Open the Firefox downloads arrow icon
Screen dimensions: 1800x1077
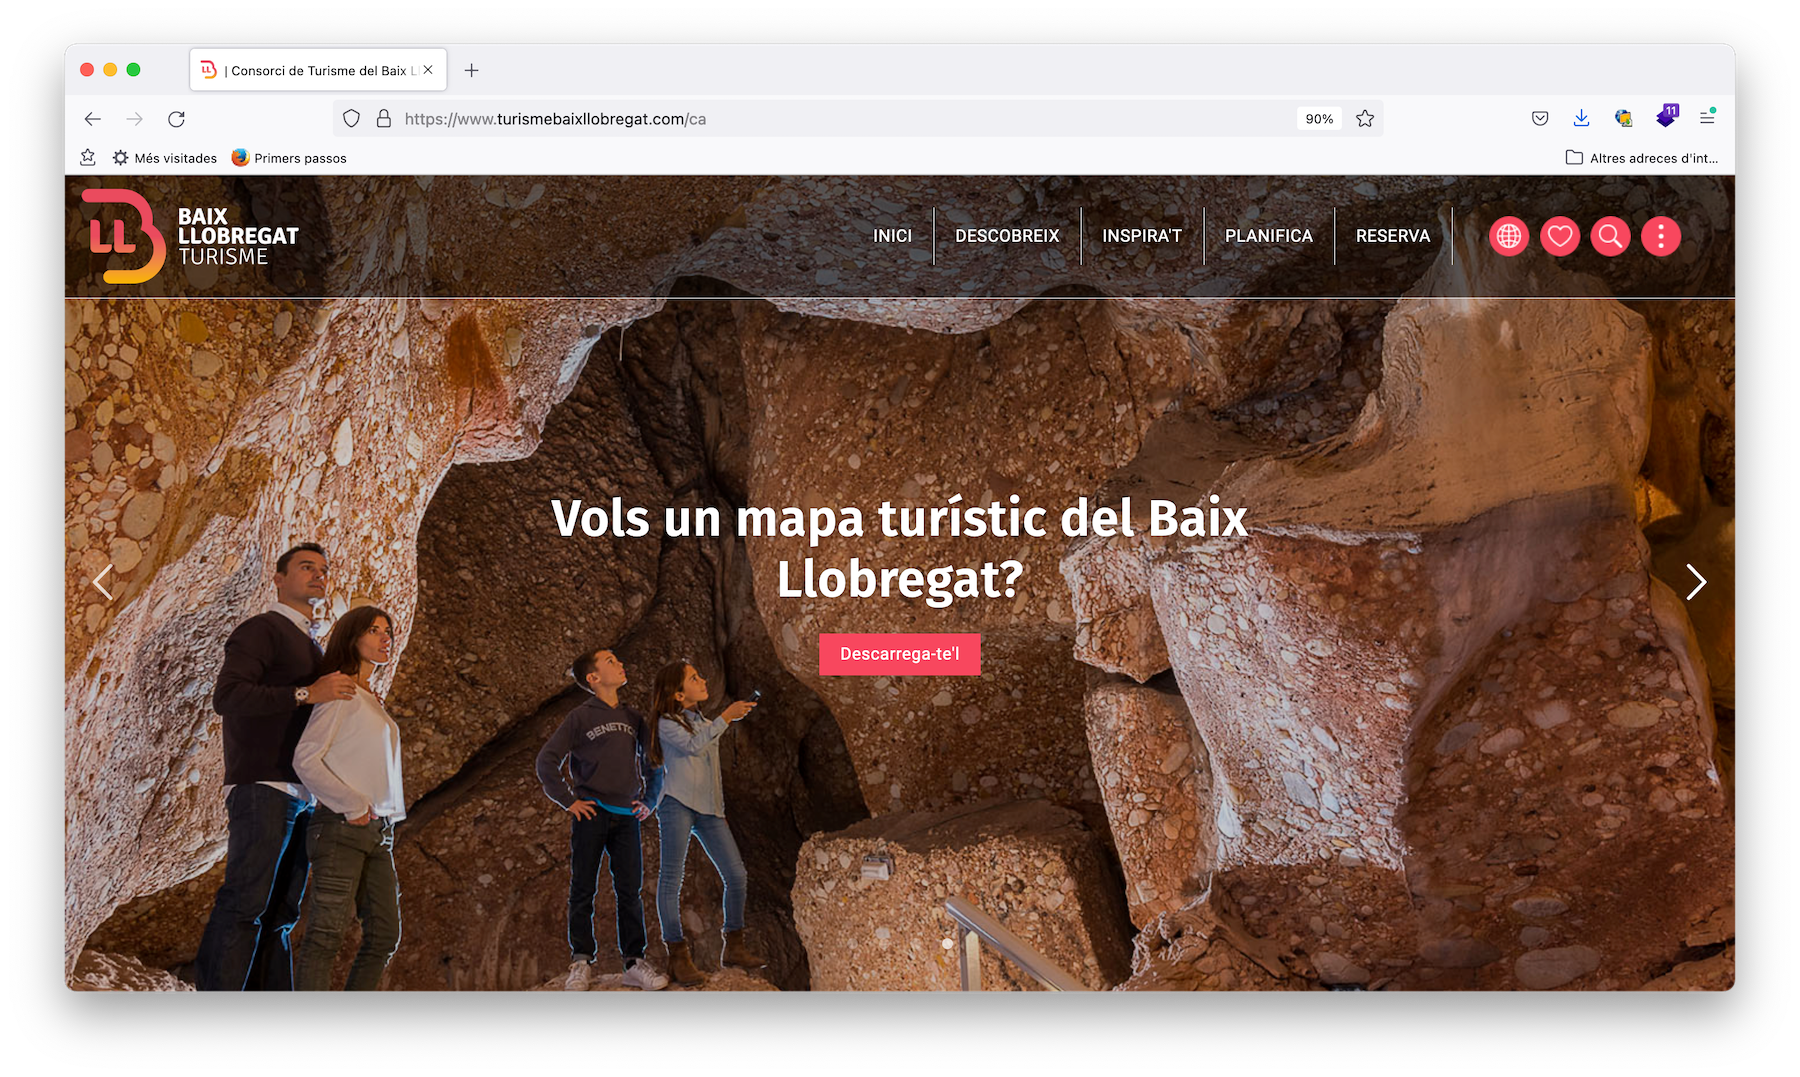click(1581, 119)
